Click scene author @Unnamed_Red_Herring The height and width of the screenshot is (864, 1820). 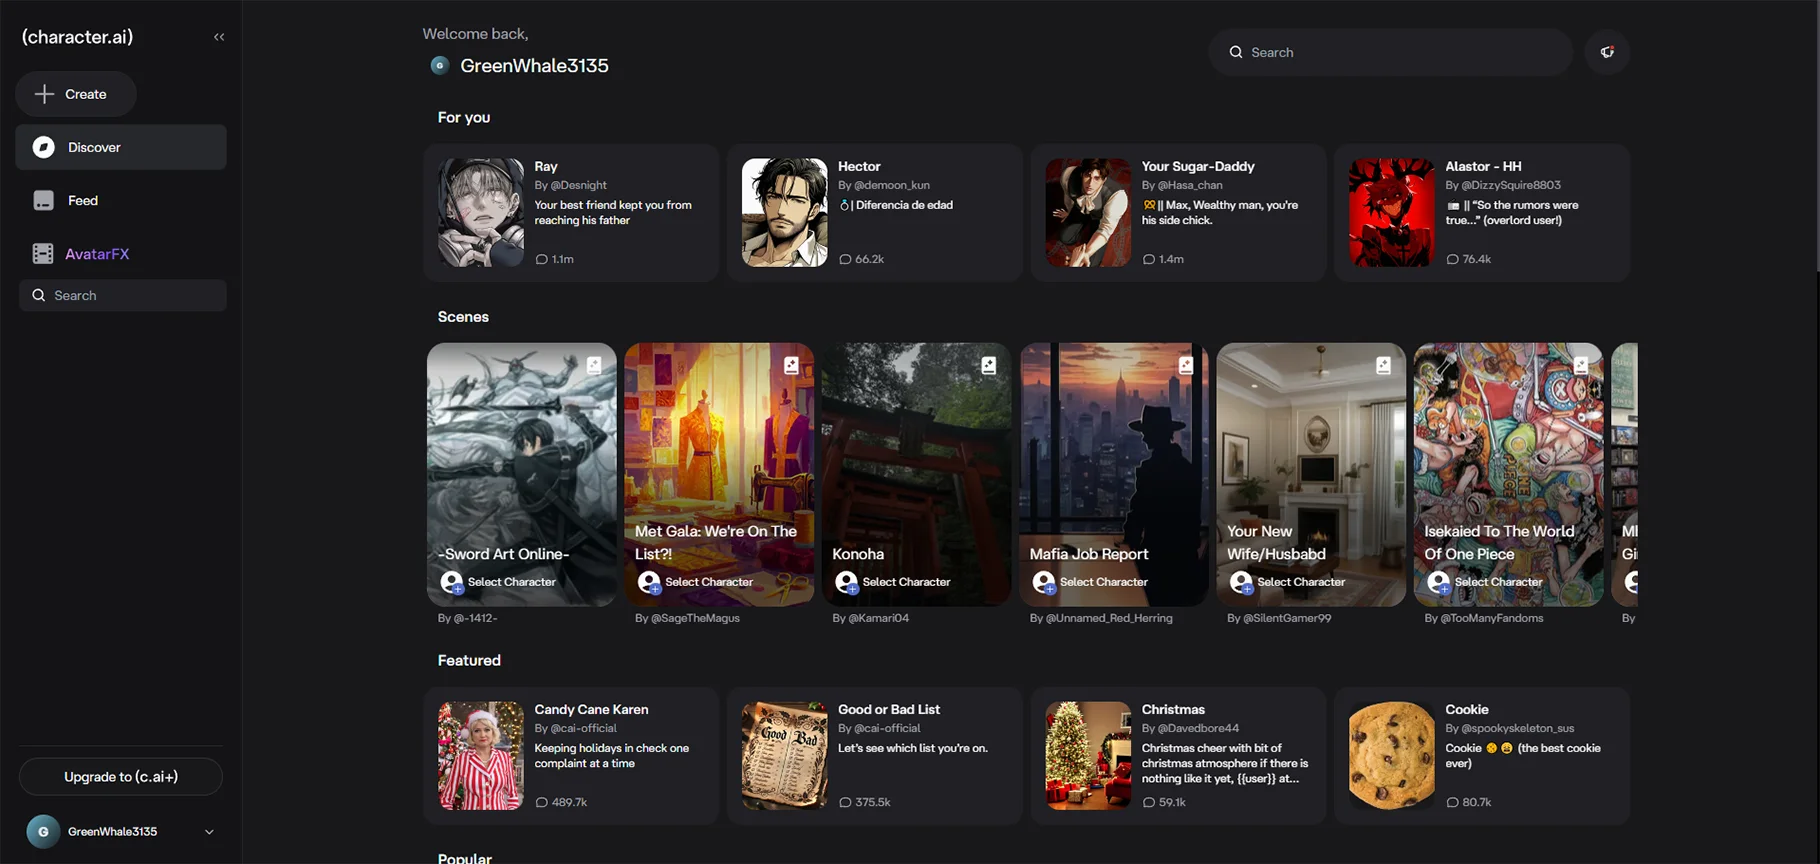pos(1109,618)
